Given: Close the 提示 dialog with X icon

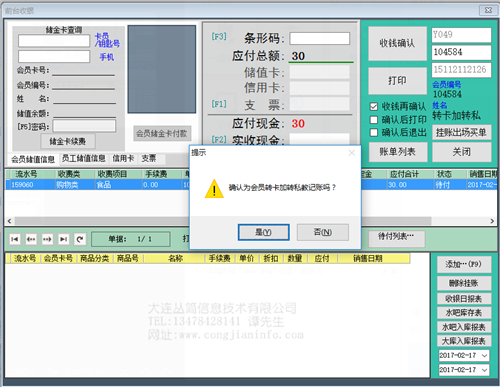Looking at the screenshot, I should [x=352, y=153].
